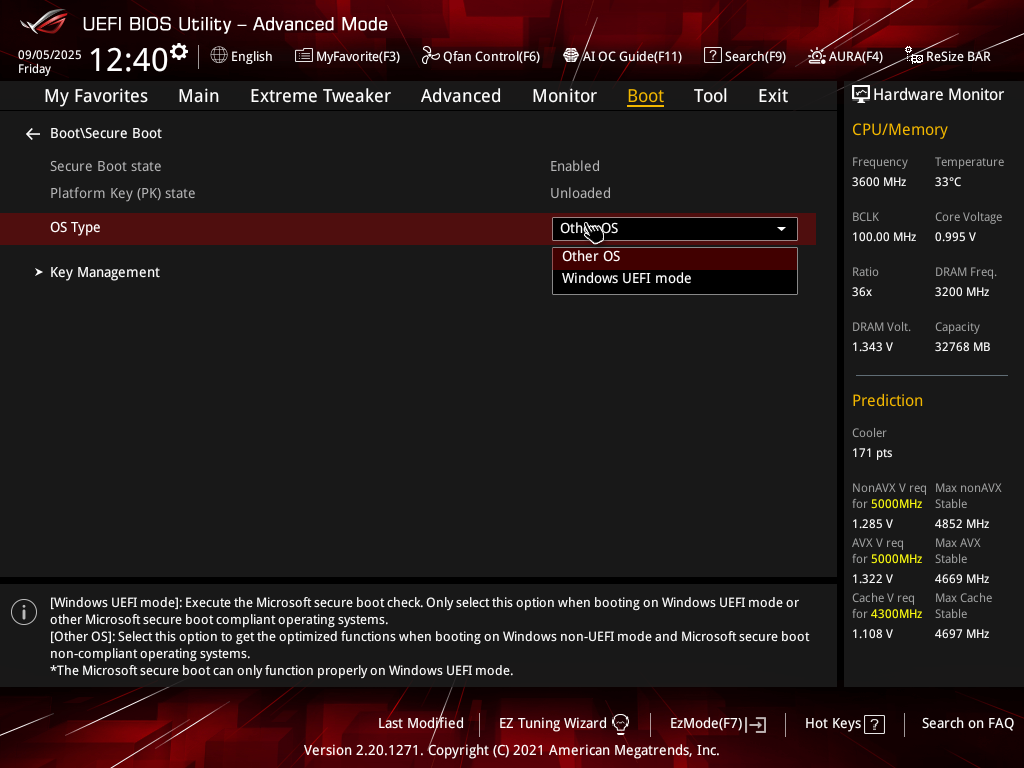The image size is (1024, 768).
Task: Open MyFavorite(F3) list icon
Action: click(304, 56)
